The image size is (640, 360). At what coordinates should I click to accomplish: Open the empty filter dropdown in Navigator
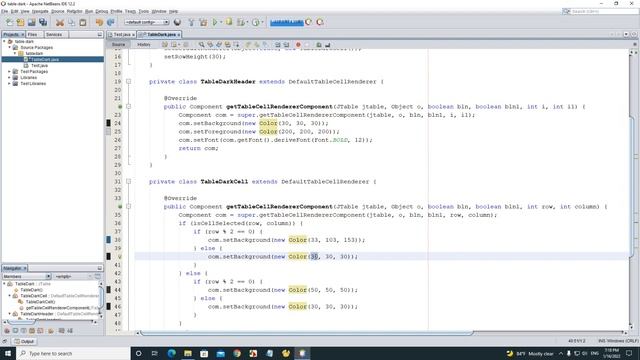[x=73, y=277]
